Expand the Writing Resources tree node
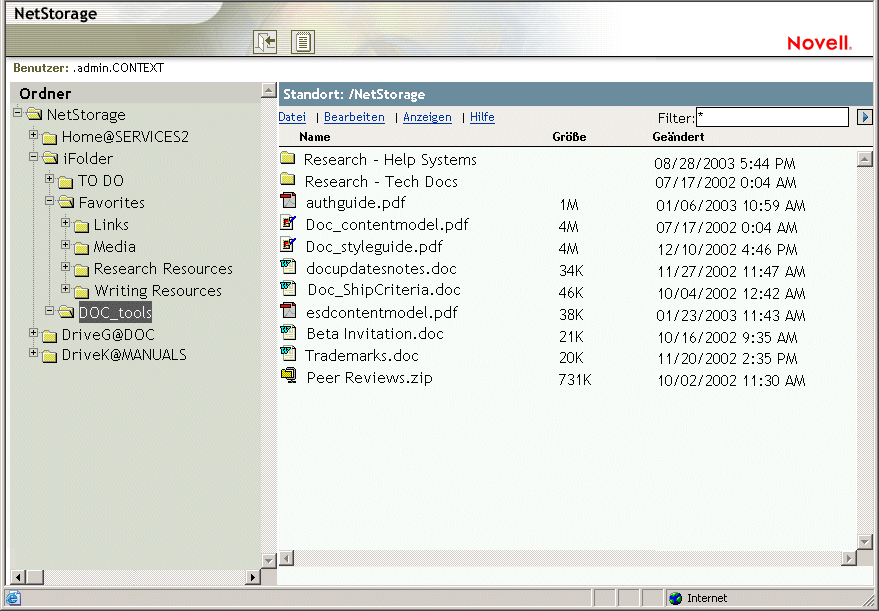Viewport: 879px width, 611px height. tap(66, 289)
